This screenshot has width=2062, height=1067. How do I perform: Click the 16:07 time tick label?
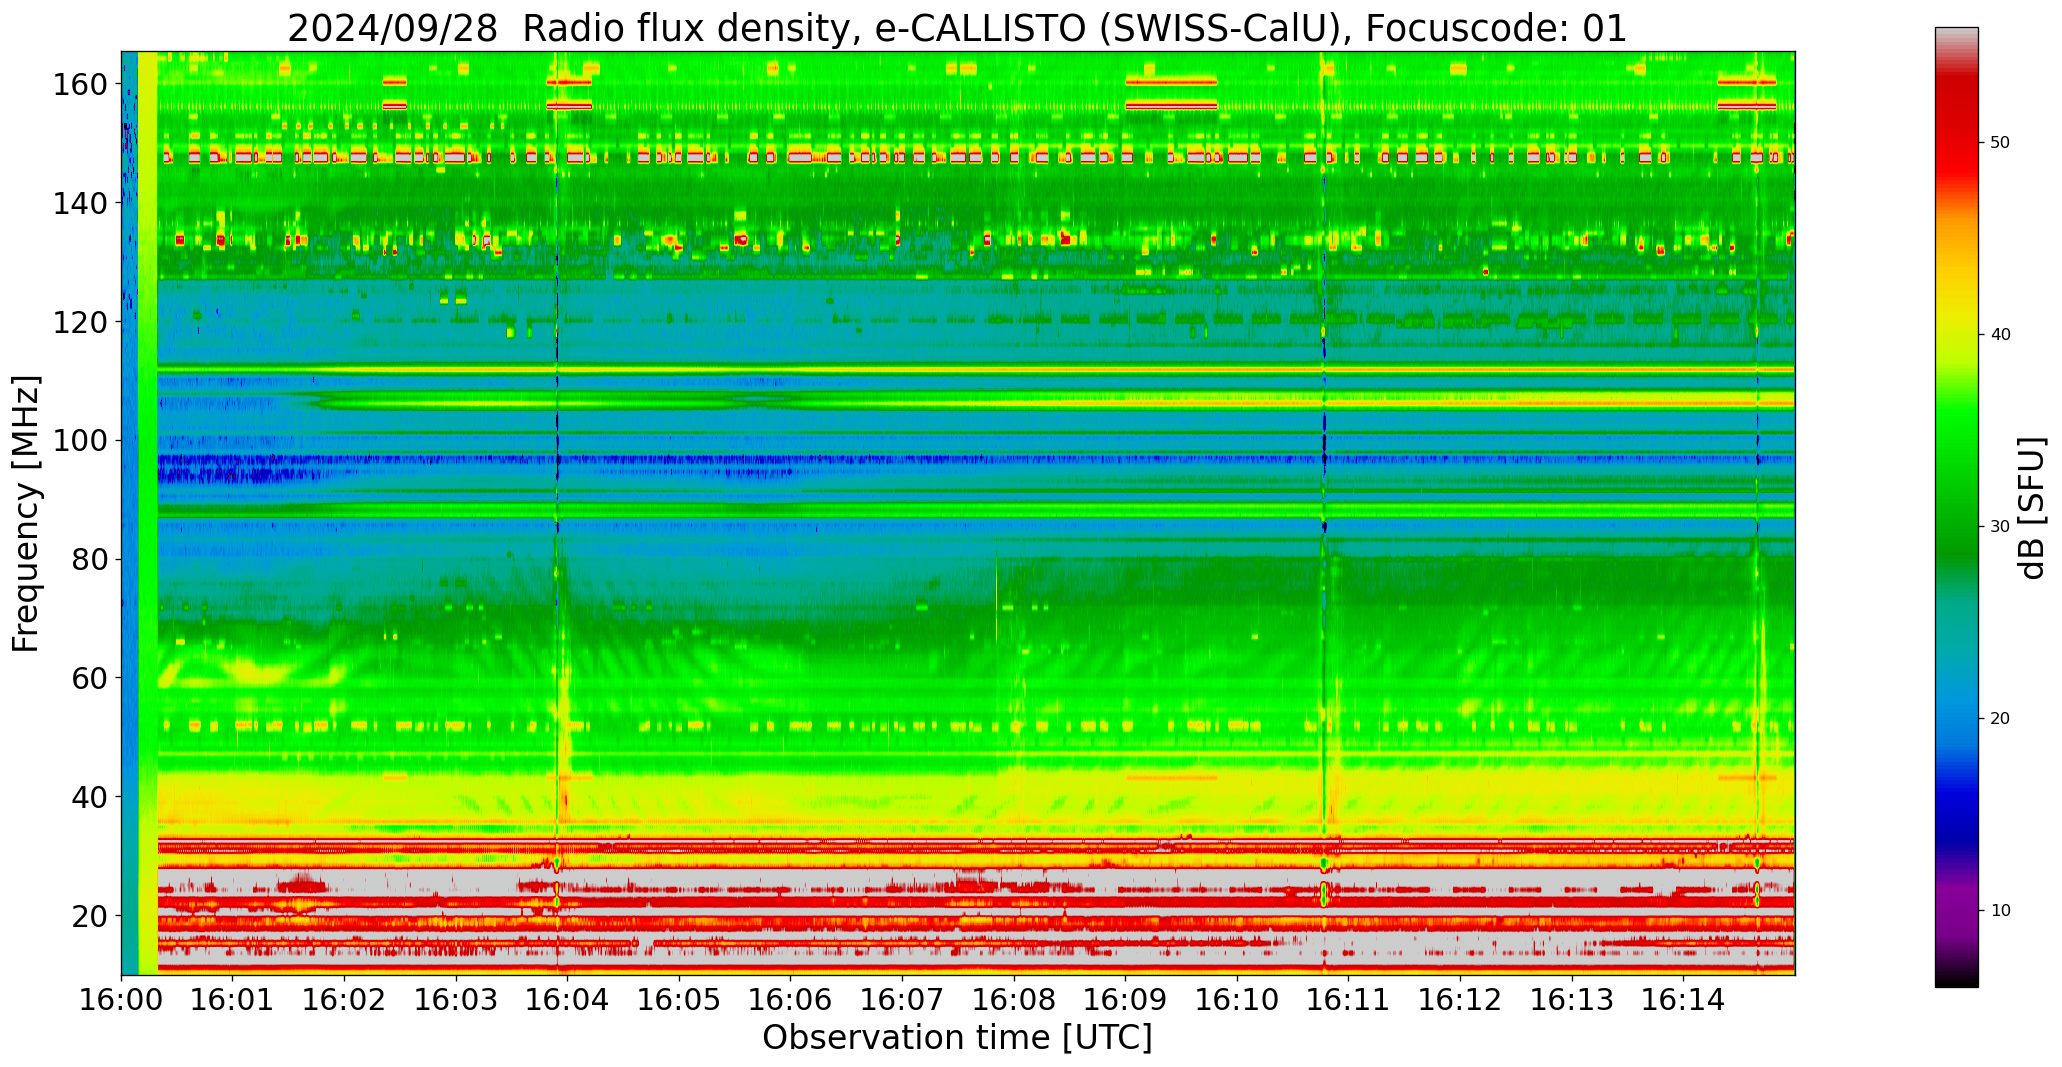click(x=902, y=999)
